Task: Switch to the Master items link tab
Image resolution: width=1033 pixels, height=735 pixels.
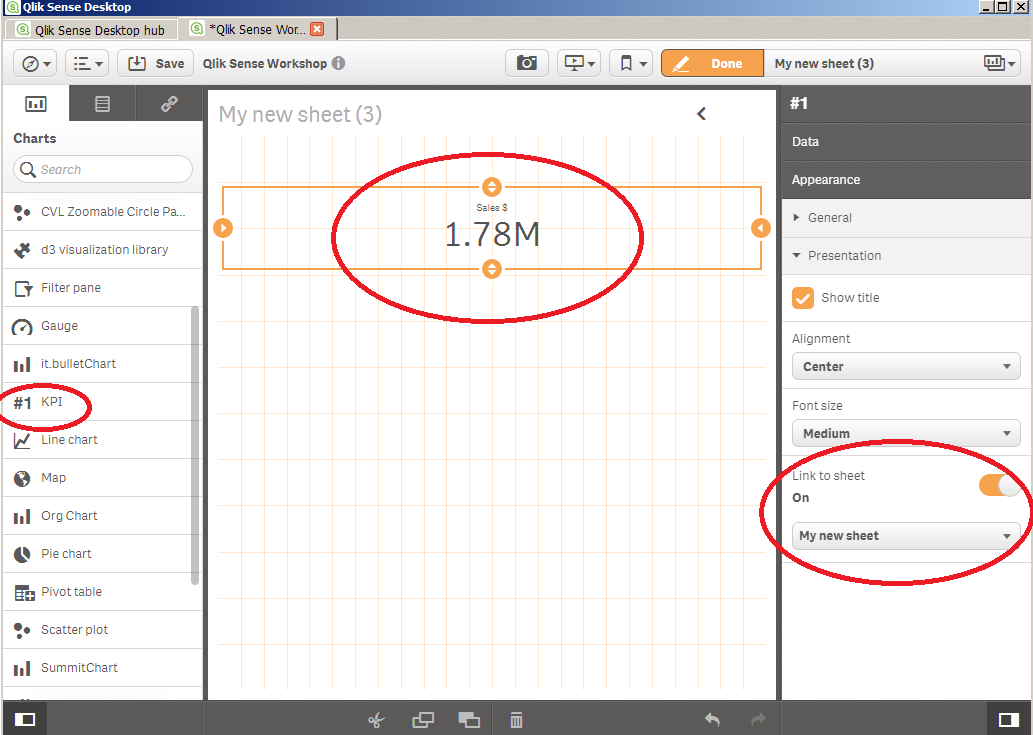Action: pos(169,103)
